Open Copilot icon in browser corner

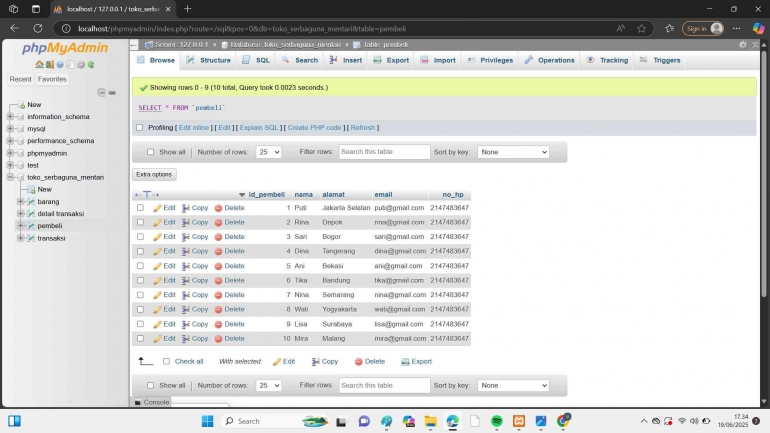click(x=758, y=28)
